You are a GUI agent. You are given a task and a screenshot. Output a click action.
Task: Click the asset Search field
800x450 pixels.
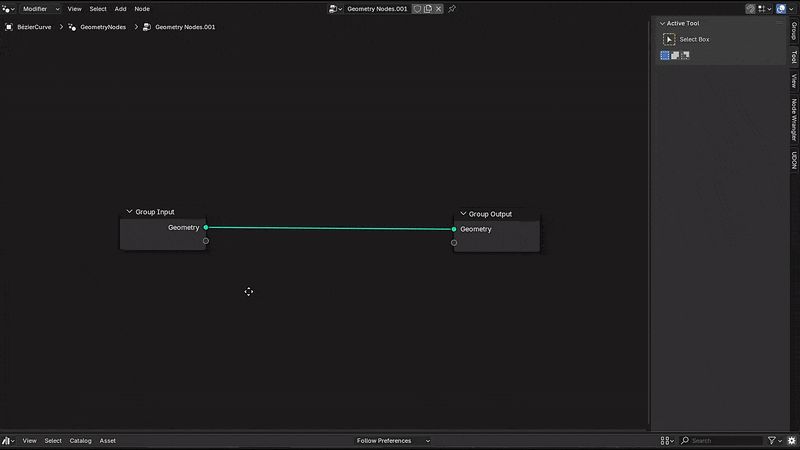click(x=721, y=441)
